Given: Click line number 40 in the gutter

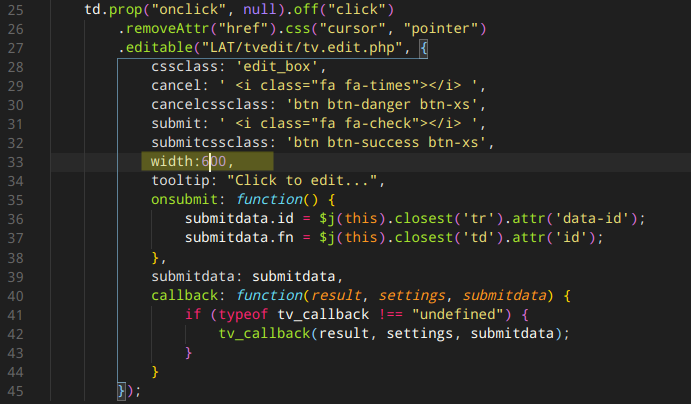Looking at the screenshot, I should pos(15,296).
